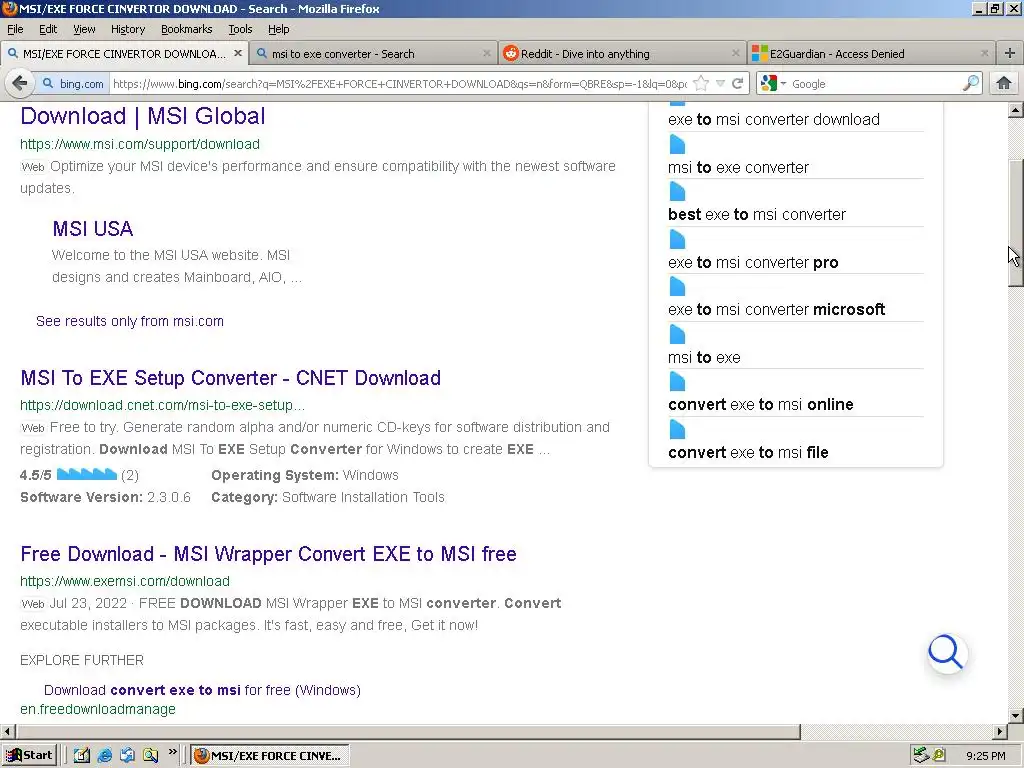Open the Google search engine selector

pyautogui.click(x=773, y=84)
